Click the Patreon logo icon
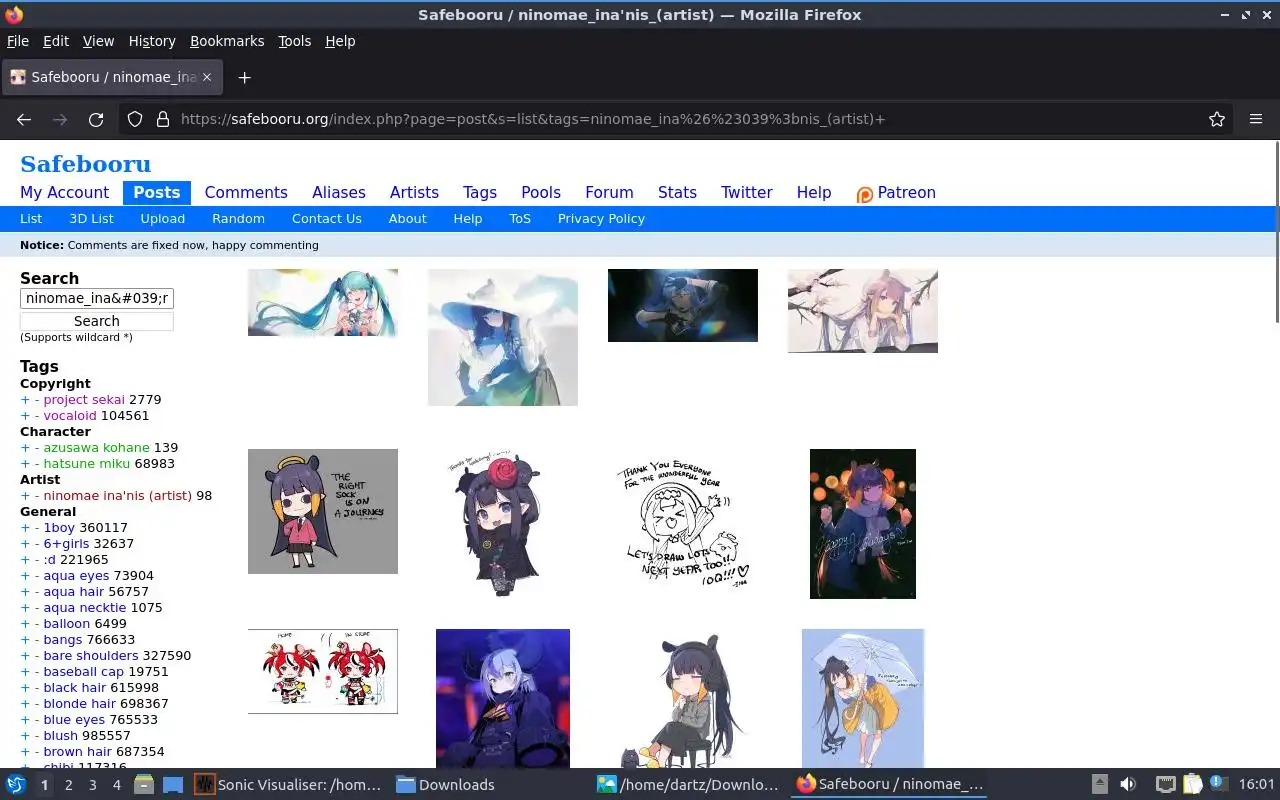Screen dimensions: 1280x800 865,194
